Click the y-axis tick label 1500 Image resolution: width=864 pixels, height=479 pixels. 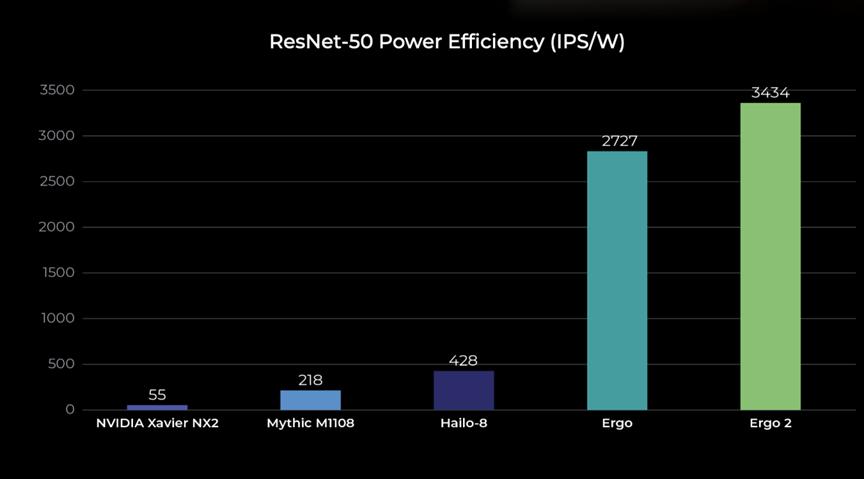coord(58,272)
